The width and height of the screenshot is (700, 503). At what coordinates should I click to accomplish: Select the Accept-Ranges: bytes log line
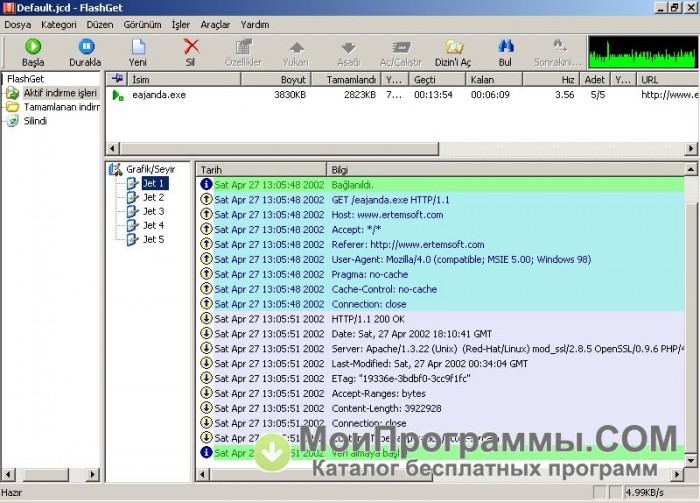440,393
